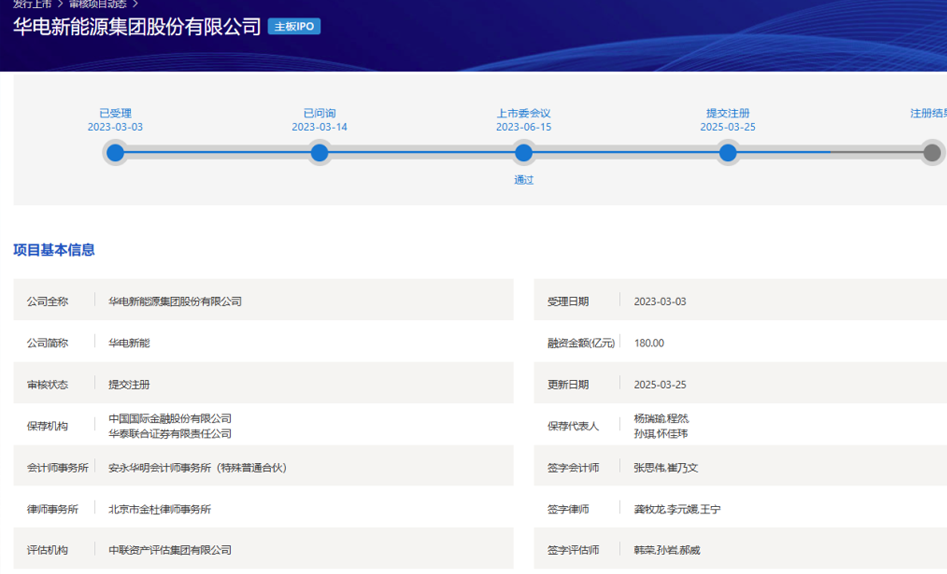Click the second line of sponsor representatives
947x574 pixels.
[661, 433]
